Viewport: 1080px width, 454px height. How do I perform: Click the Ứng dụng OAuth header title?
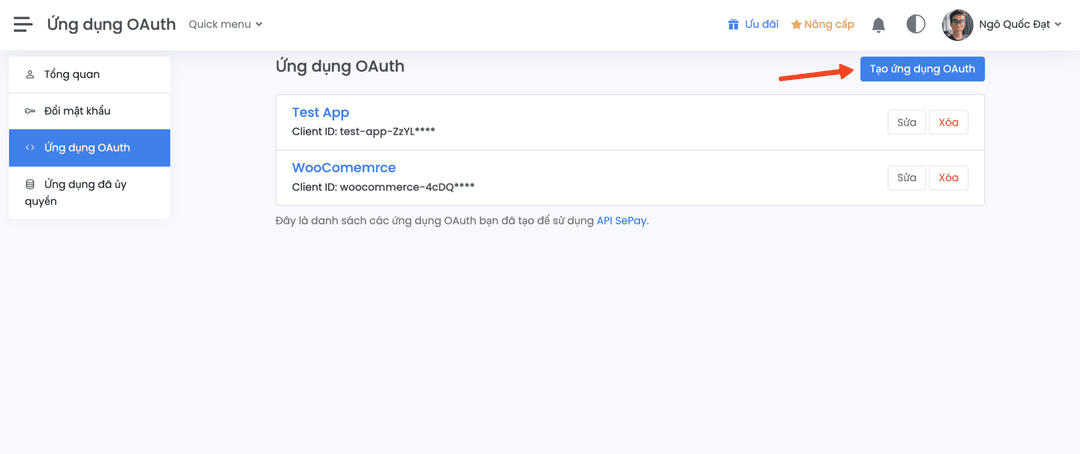(112, 25)
